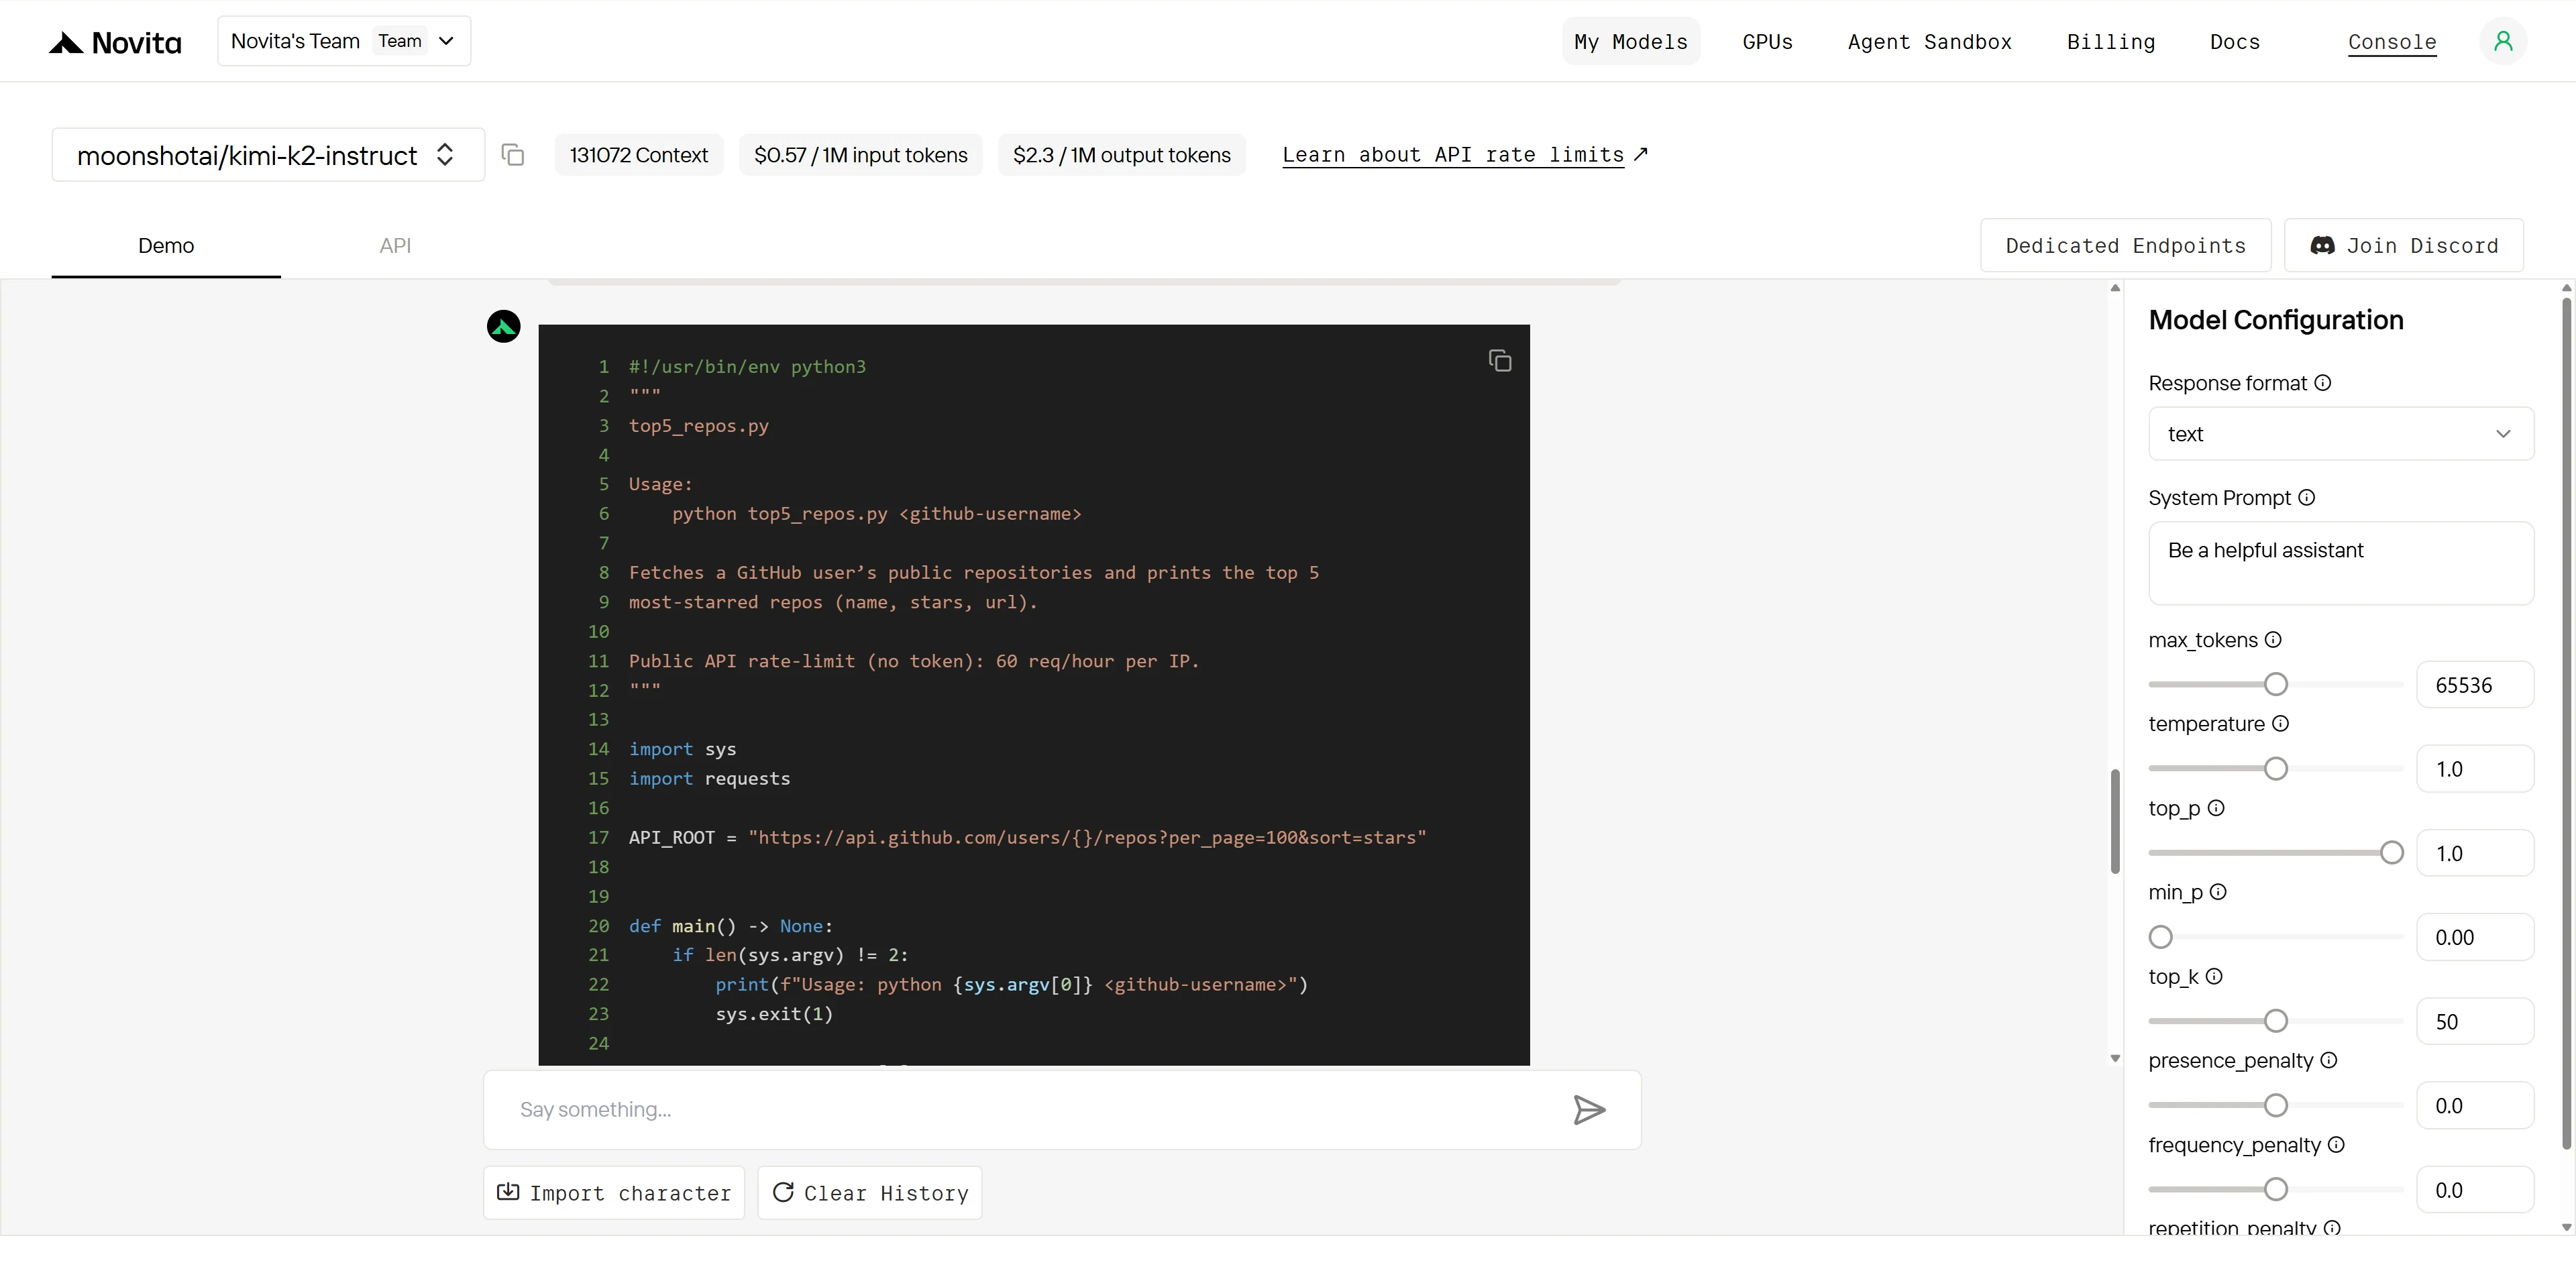Switch to the API tab
Image resolution: width=2576 pixels, height=1279 pixels.
[x=395, y=246]
